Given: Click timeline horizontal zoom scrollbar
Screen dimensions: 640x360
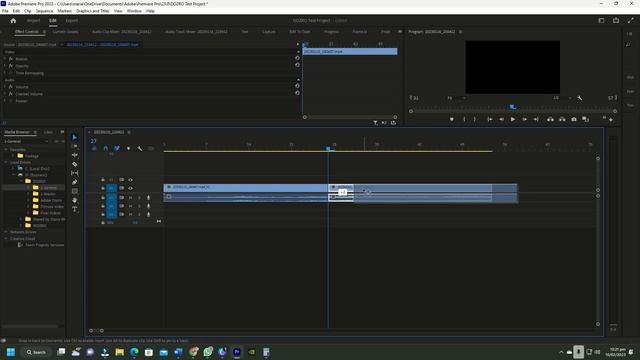Looking at the screenshot, I should tap(96, 331).
